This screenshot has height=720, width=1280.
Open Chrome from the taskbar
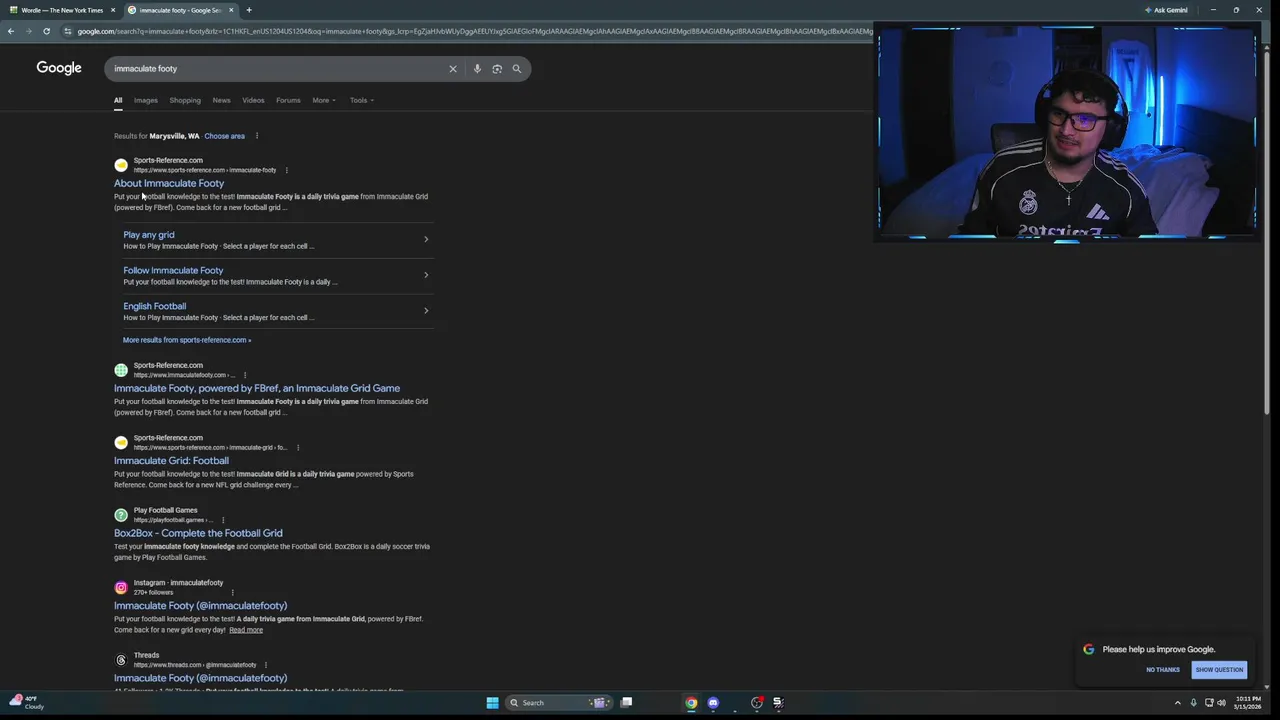click(691, 702)
